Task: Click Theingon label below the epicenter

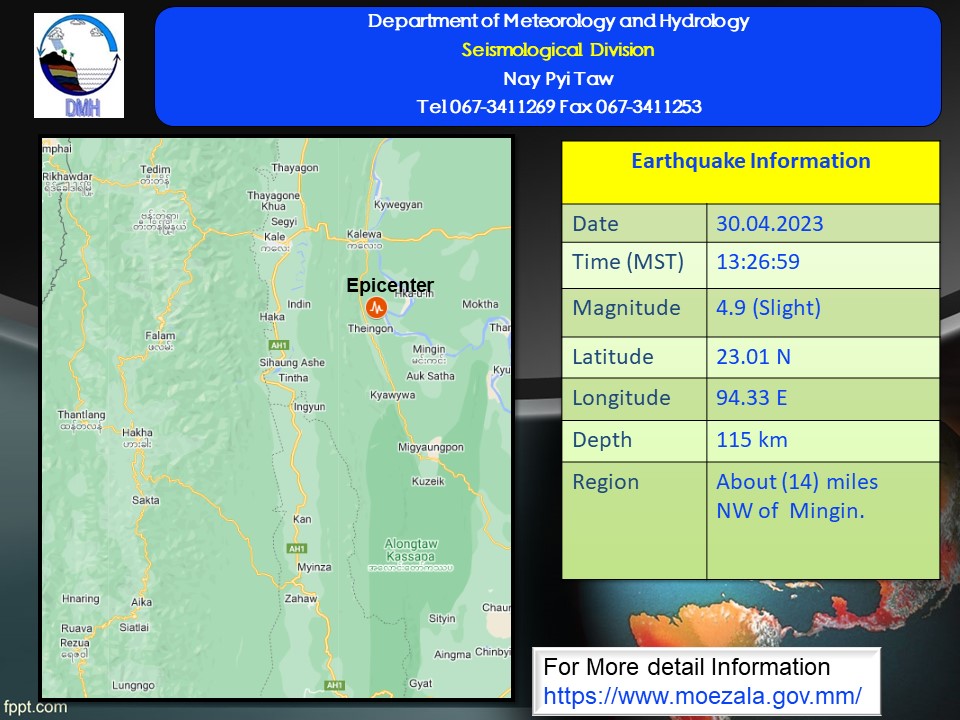Action: [370, 328]
